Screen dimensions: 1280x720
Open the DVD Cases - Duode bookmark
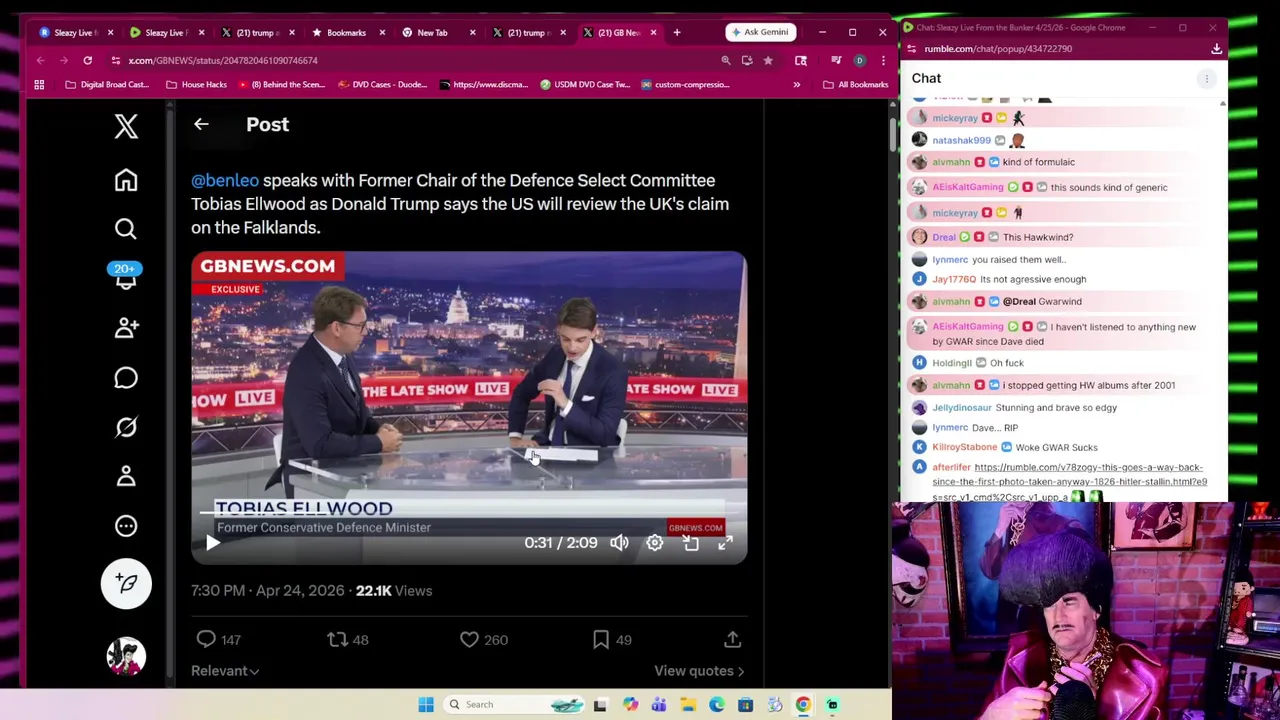(x=383, y=85)
